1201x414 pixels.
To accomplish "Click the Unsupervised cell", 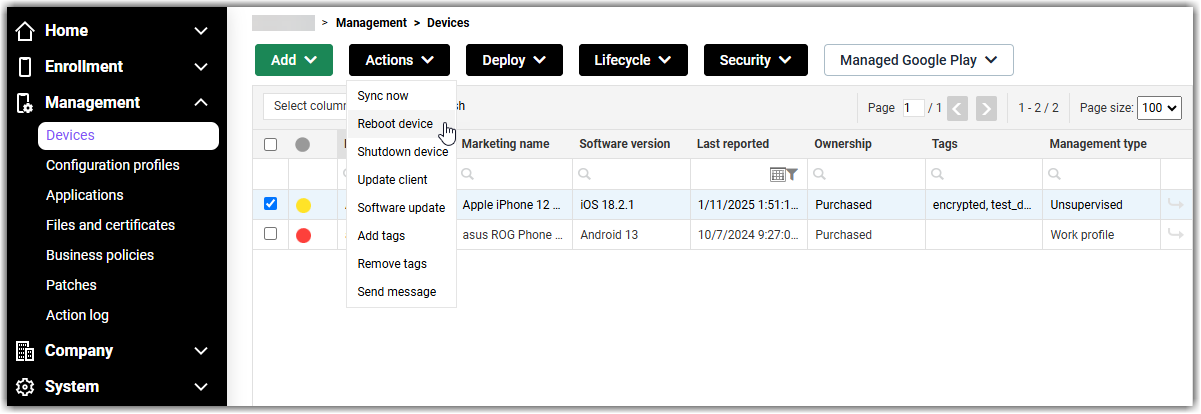I will click(x=1101, y=205).
